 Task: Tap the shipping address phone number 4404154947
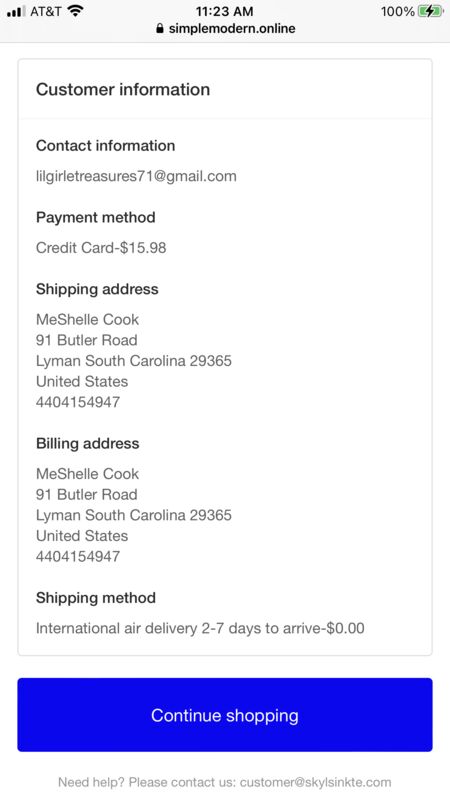click(x=78, y=402)
